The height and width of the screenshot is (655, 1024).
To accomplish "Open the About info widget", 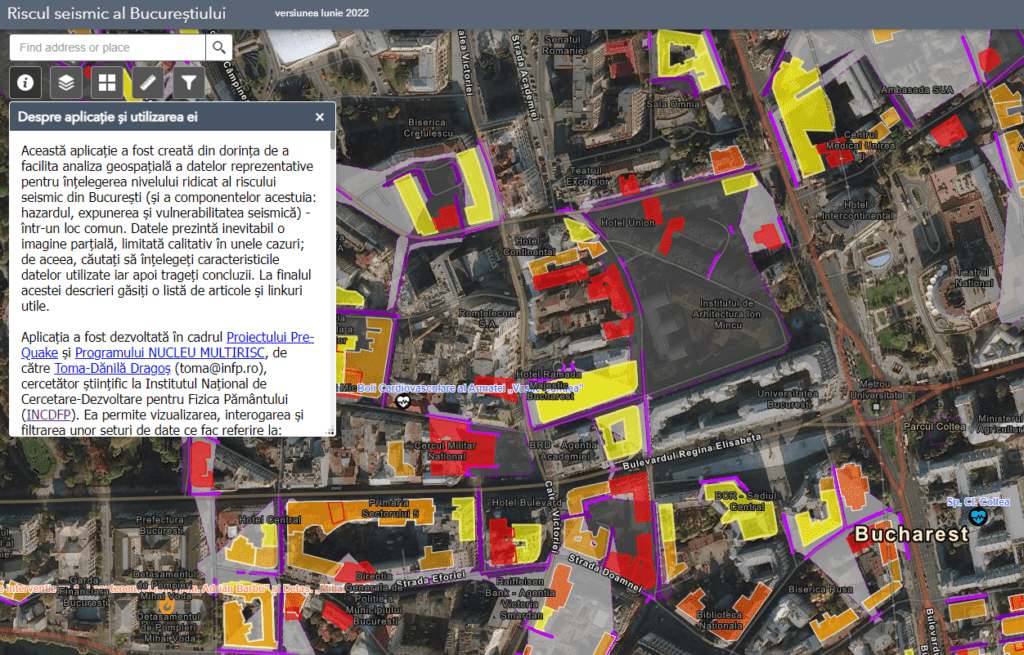I will click(26, 83).
